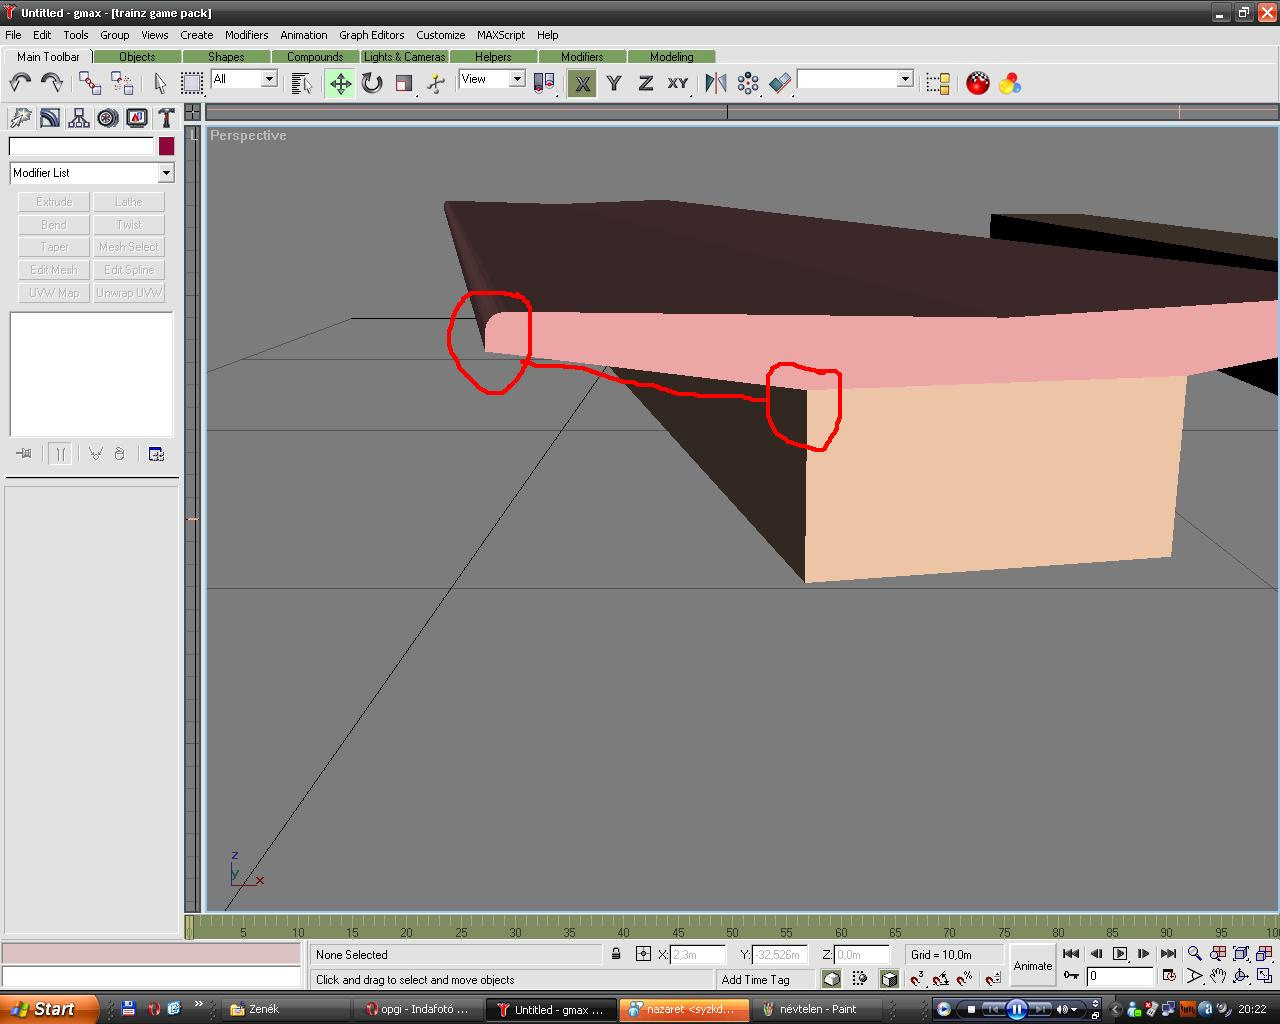1280x1024 pixels.
Task: Jump to the animation end frame
Action: [x=1168, y=954]
